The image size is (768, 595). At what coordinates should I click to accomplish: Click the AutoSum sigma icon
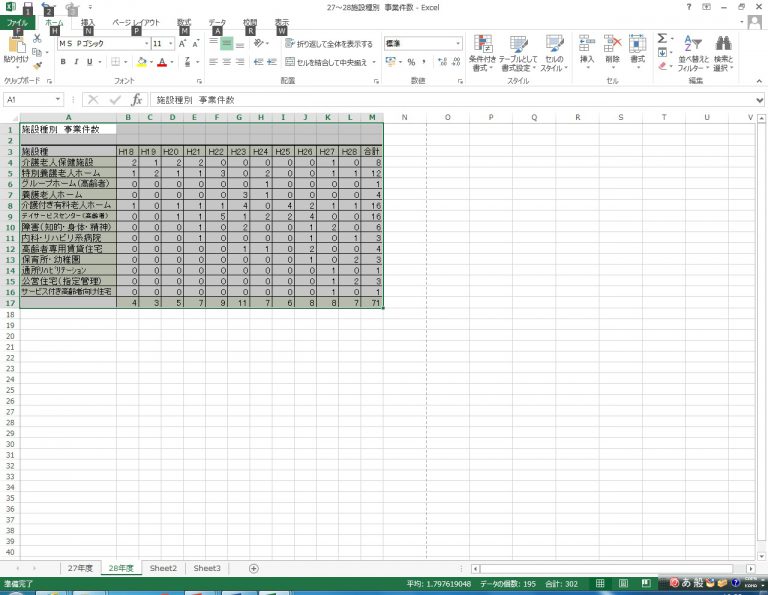click(x=662, y=39)
